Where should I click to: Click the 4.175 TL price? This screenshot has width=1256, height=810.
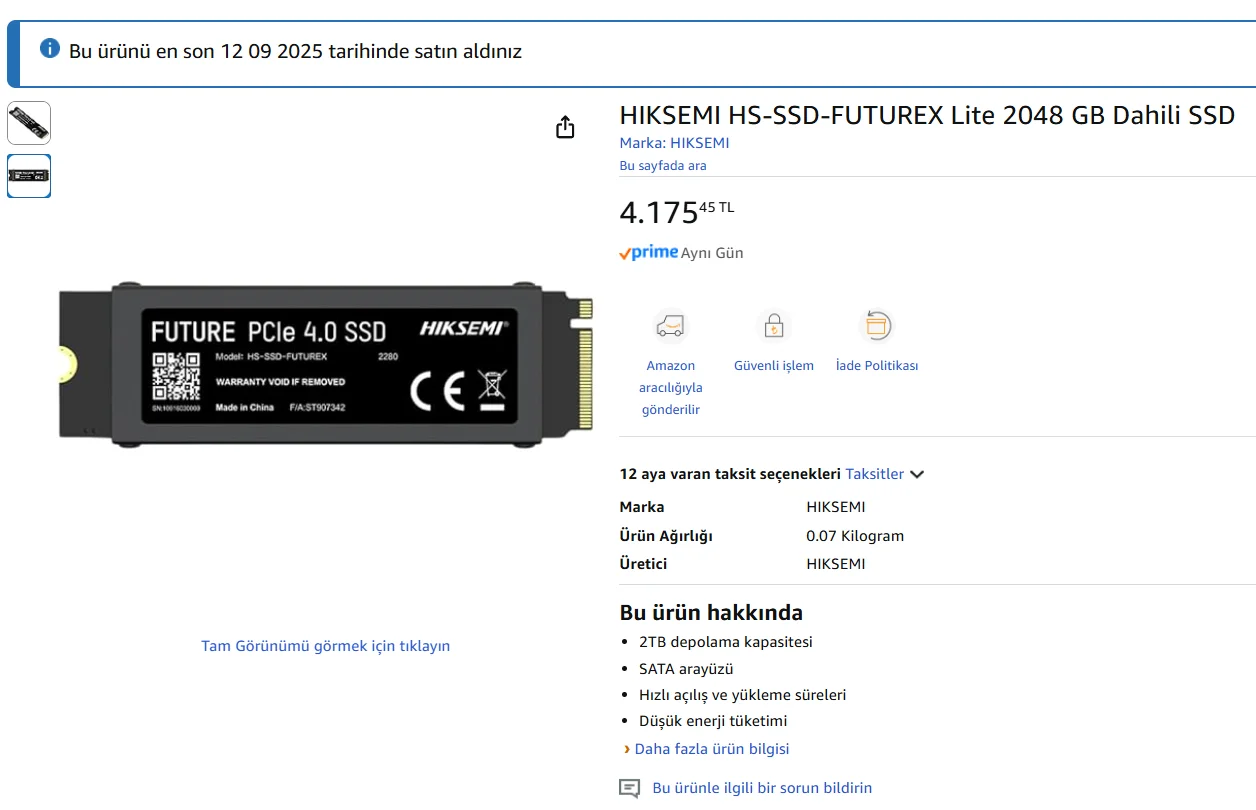tap(677, 211)
